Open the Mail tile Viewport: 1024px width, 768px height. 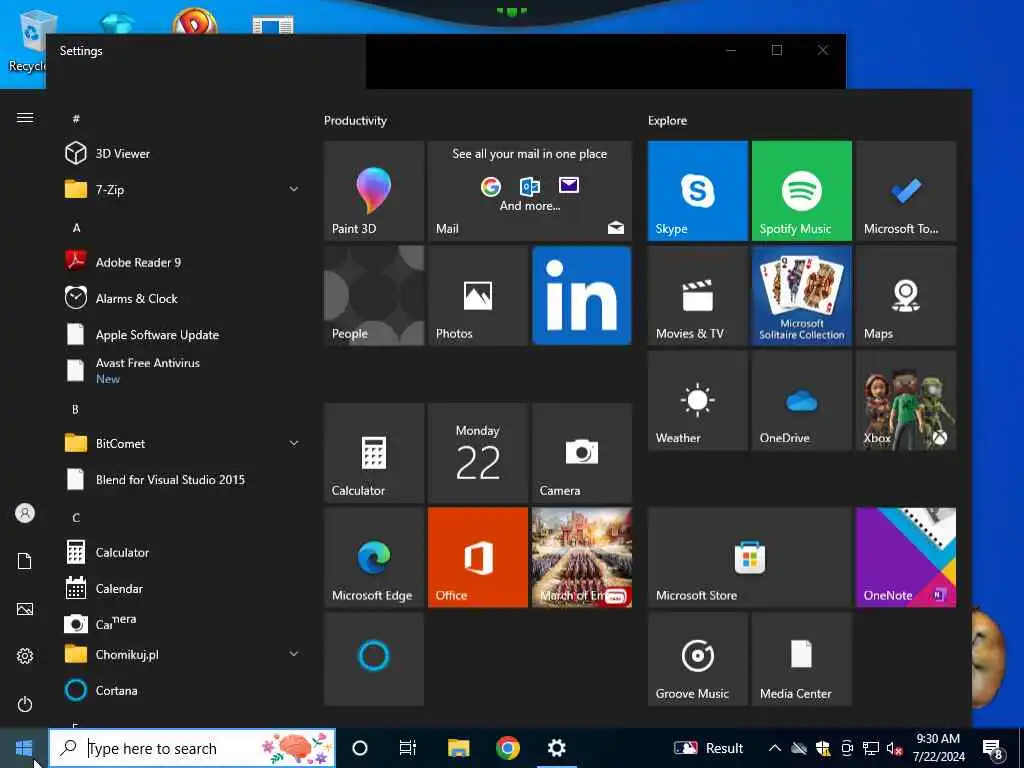coord(530,191)
